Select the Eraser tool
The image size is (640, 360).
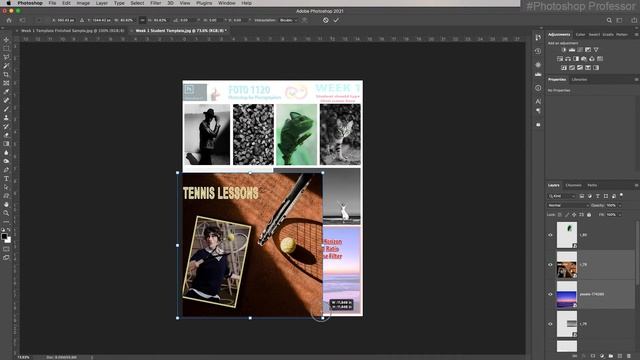click(x=6, y=135)
